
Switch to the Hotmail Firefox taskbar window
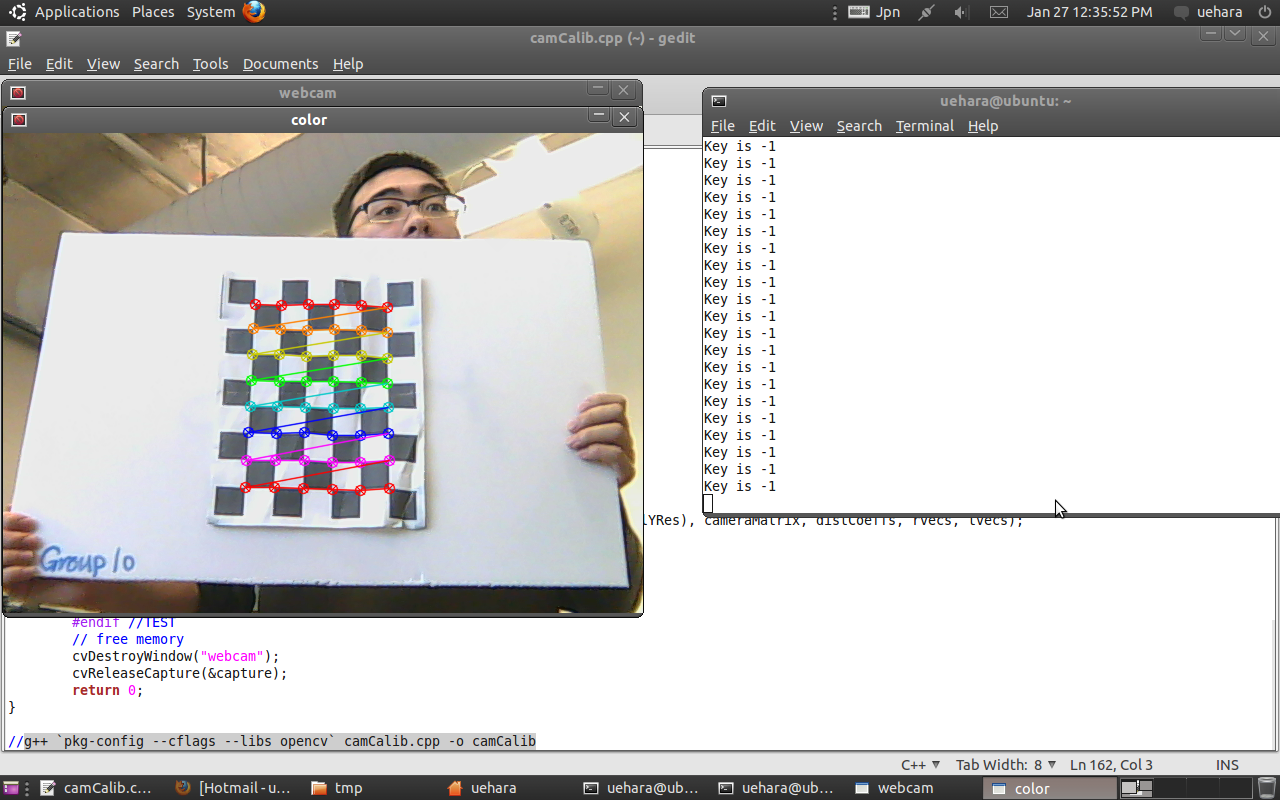[234, 788]
